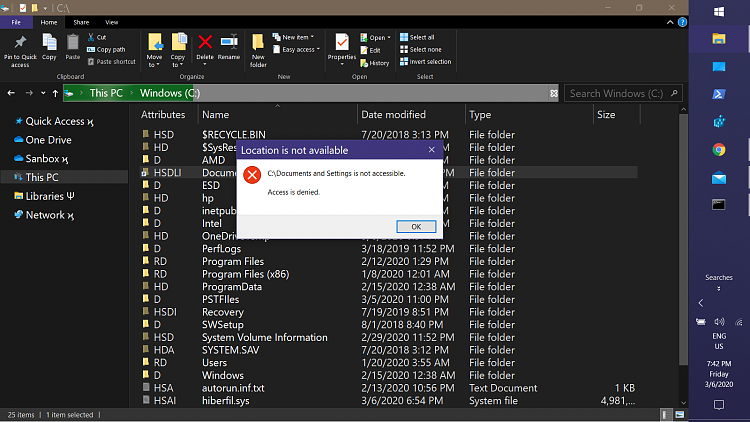
Task: Click the Search Windows (C:) box
Action: 623,93
